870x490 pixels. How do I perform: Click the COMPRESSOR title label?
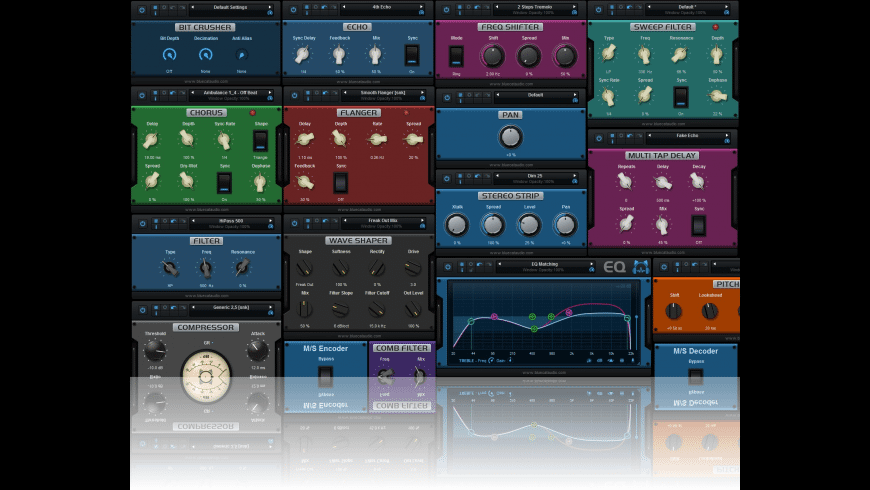click(205, 327)
